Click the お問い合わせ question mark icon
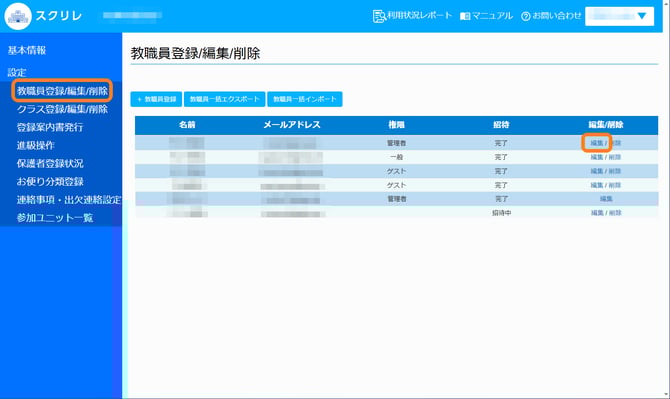Viewport: 670px width, 399px height. [526, 16]
